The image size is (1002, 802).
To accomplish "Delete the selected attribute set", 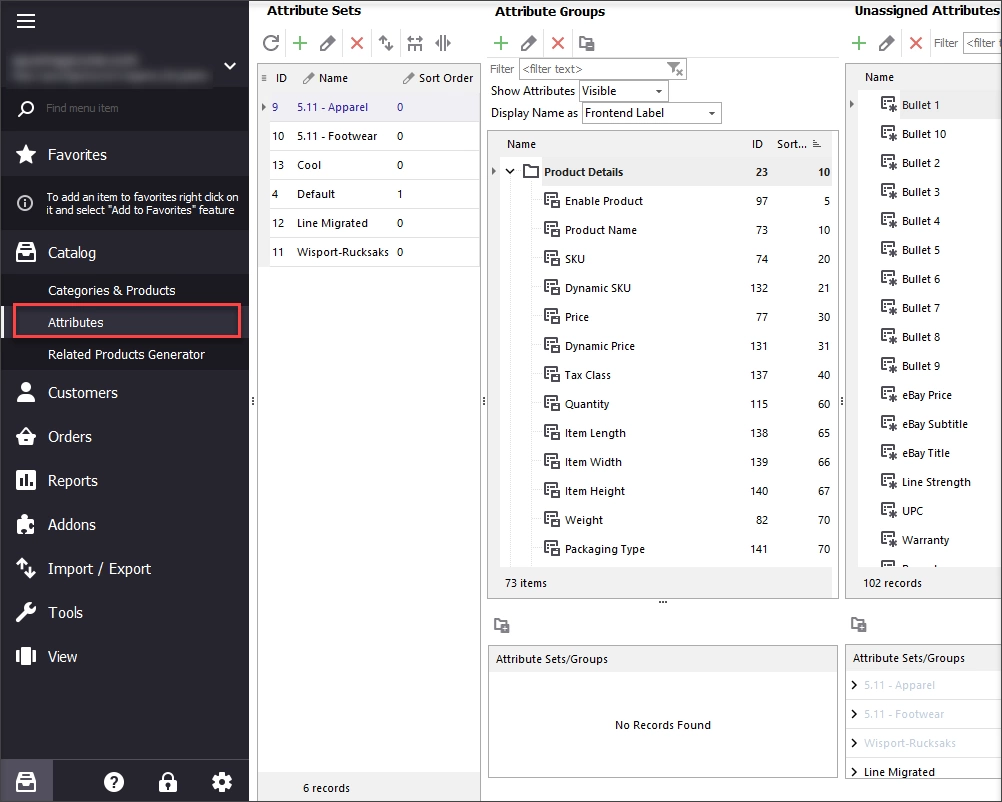I will point(357,43).
